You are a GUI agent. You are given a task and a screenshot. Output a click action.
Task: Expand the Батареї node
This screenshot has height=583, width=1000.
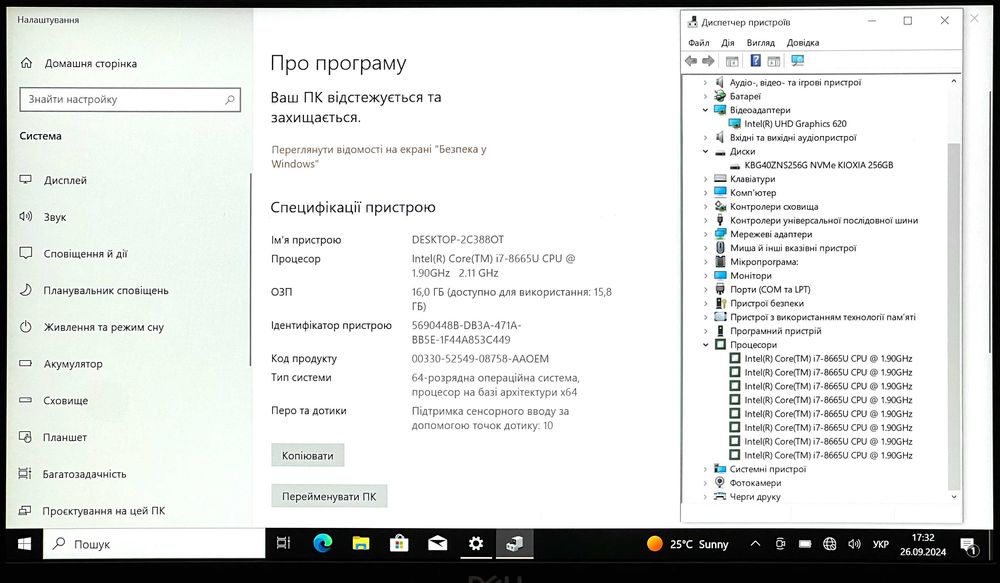(705, 96)
